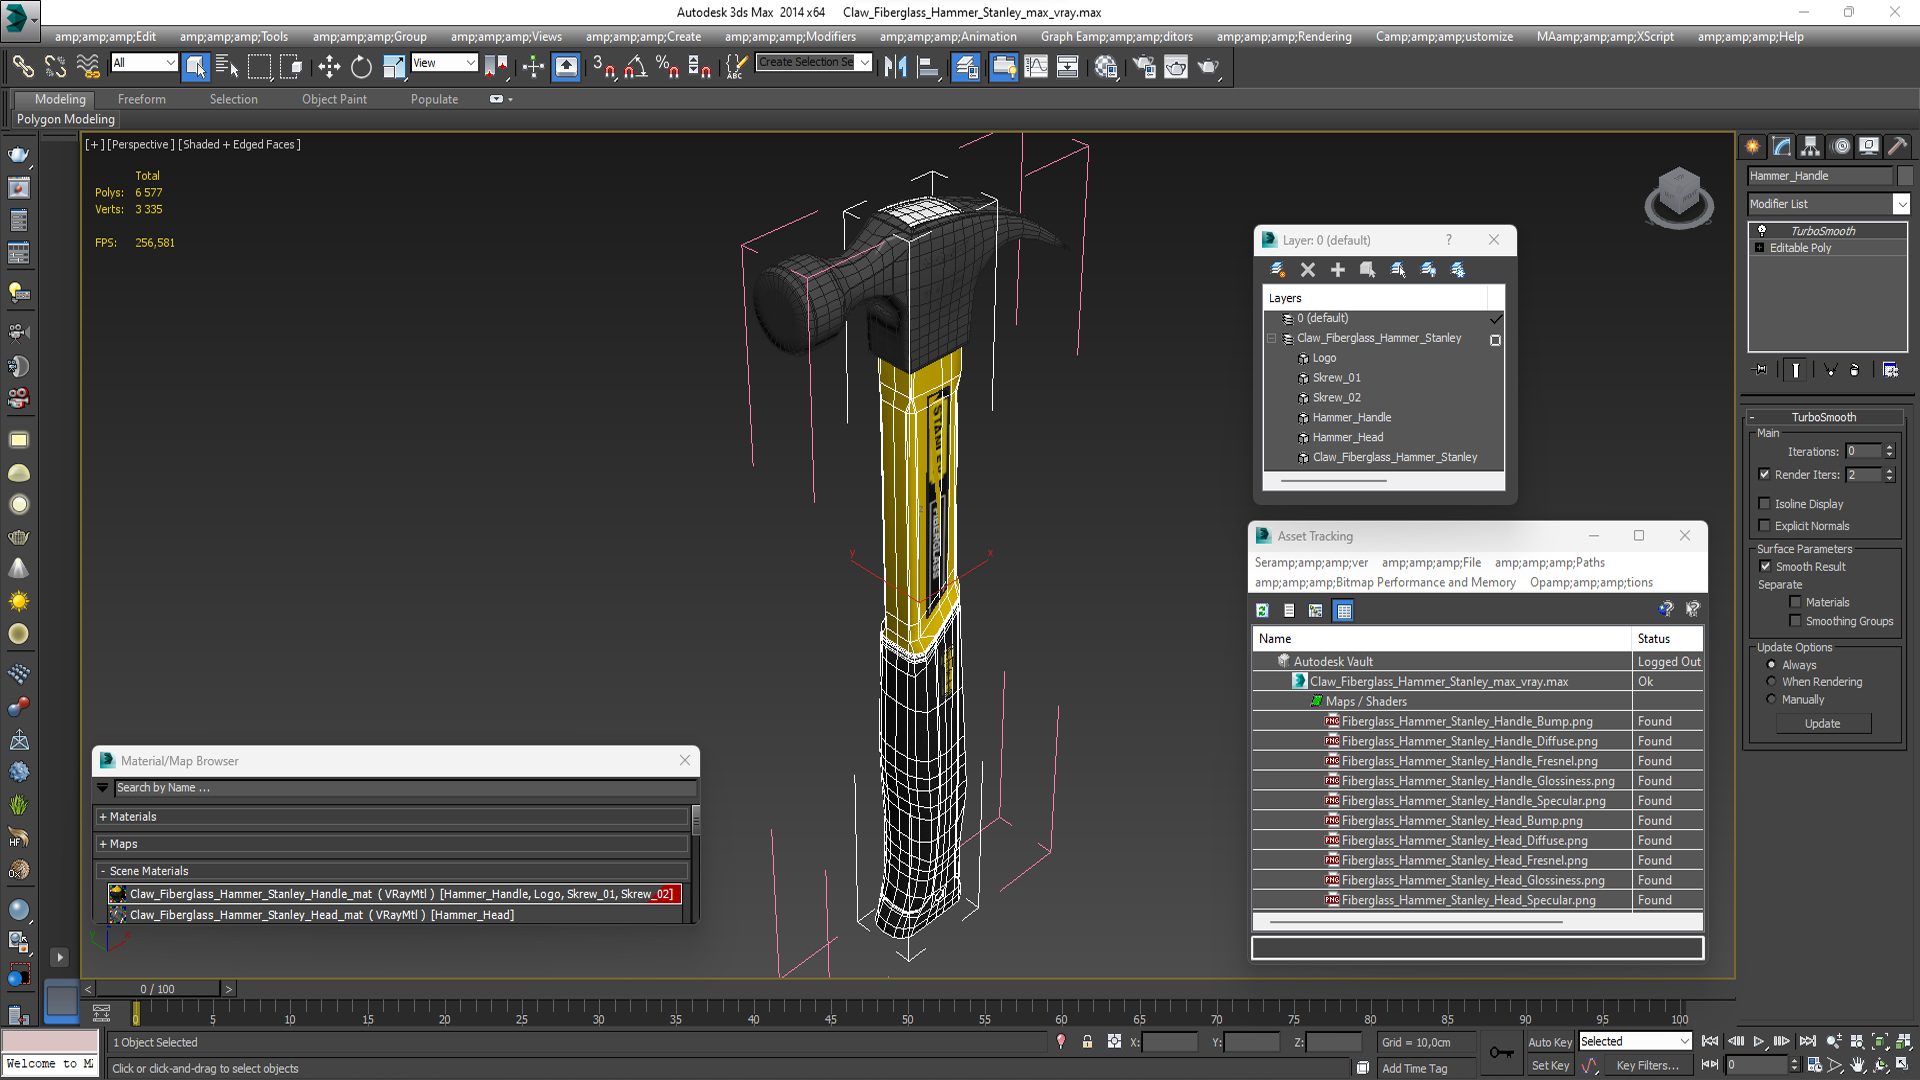The width and height of the screenshot is (1920, 1080).
Task: Select the Move tool in toolbar
Action: click(x=328, y=67)
